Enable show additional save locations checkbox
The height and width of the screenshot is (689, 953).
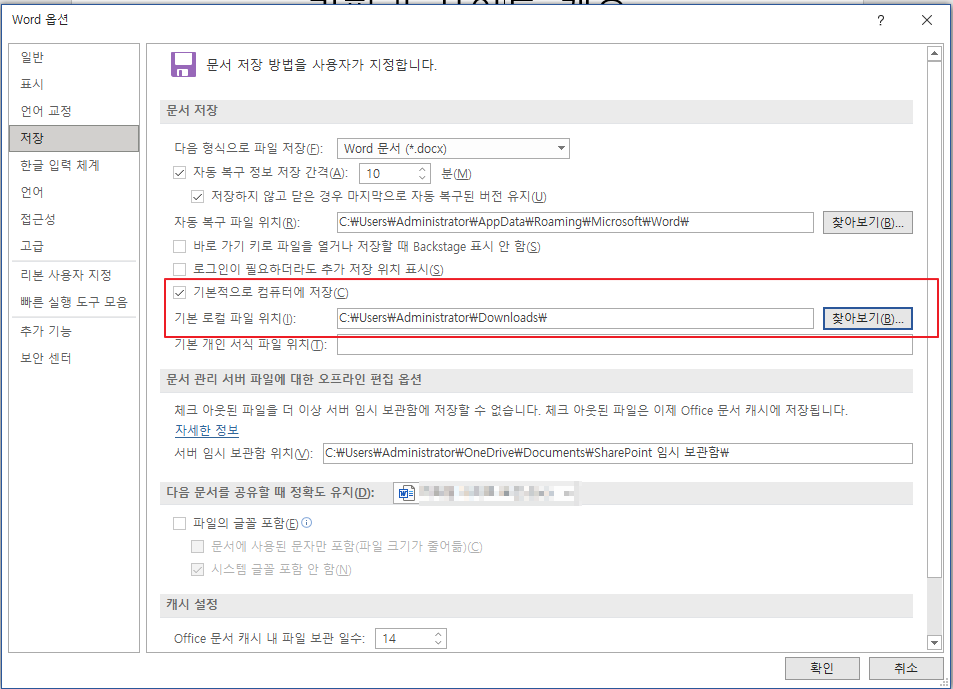click(x=179, y=269)
